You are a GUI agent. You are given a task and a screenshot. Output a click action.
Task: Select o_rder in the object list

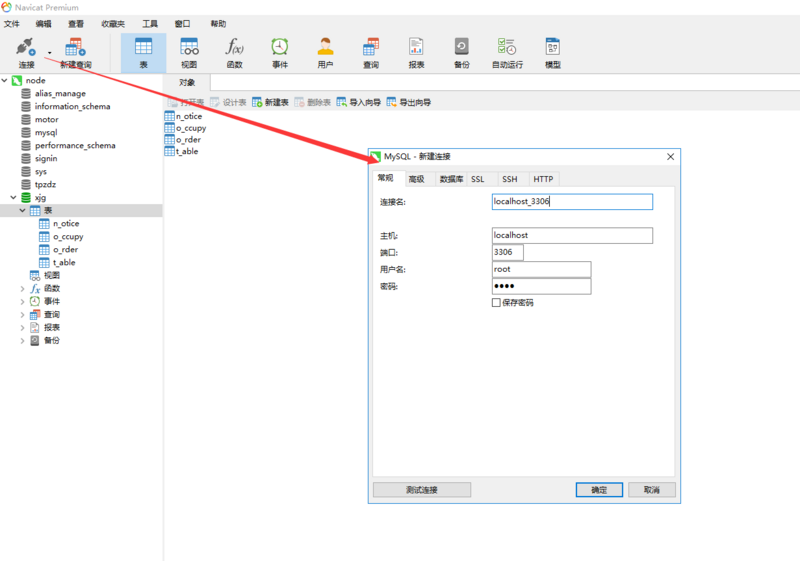click(188, 139)
